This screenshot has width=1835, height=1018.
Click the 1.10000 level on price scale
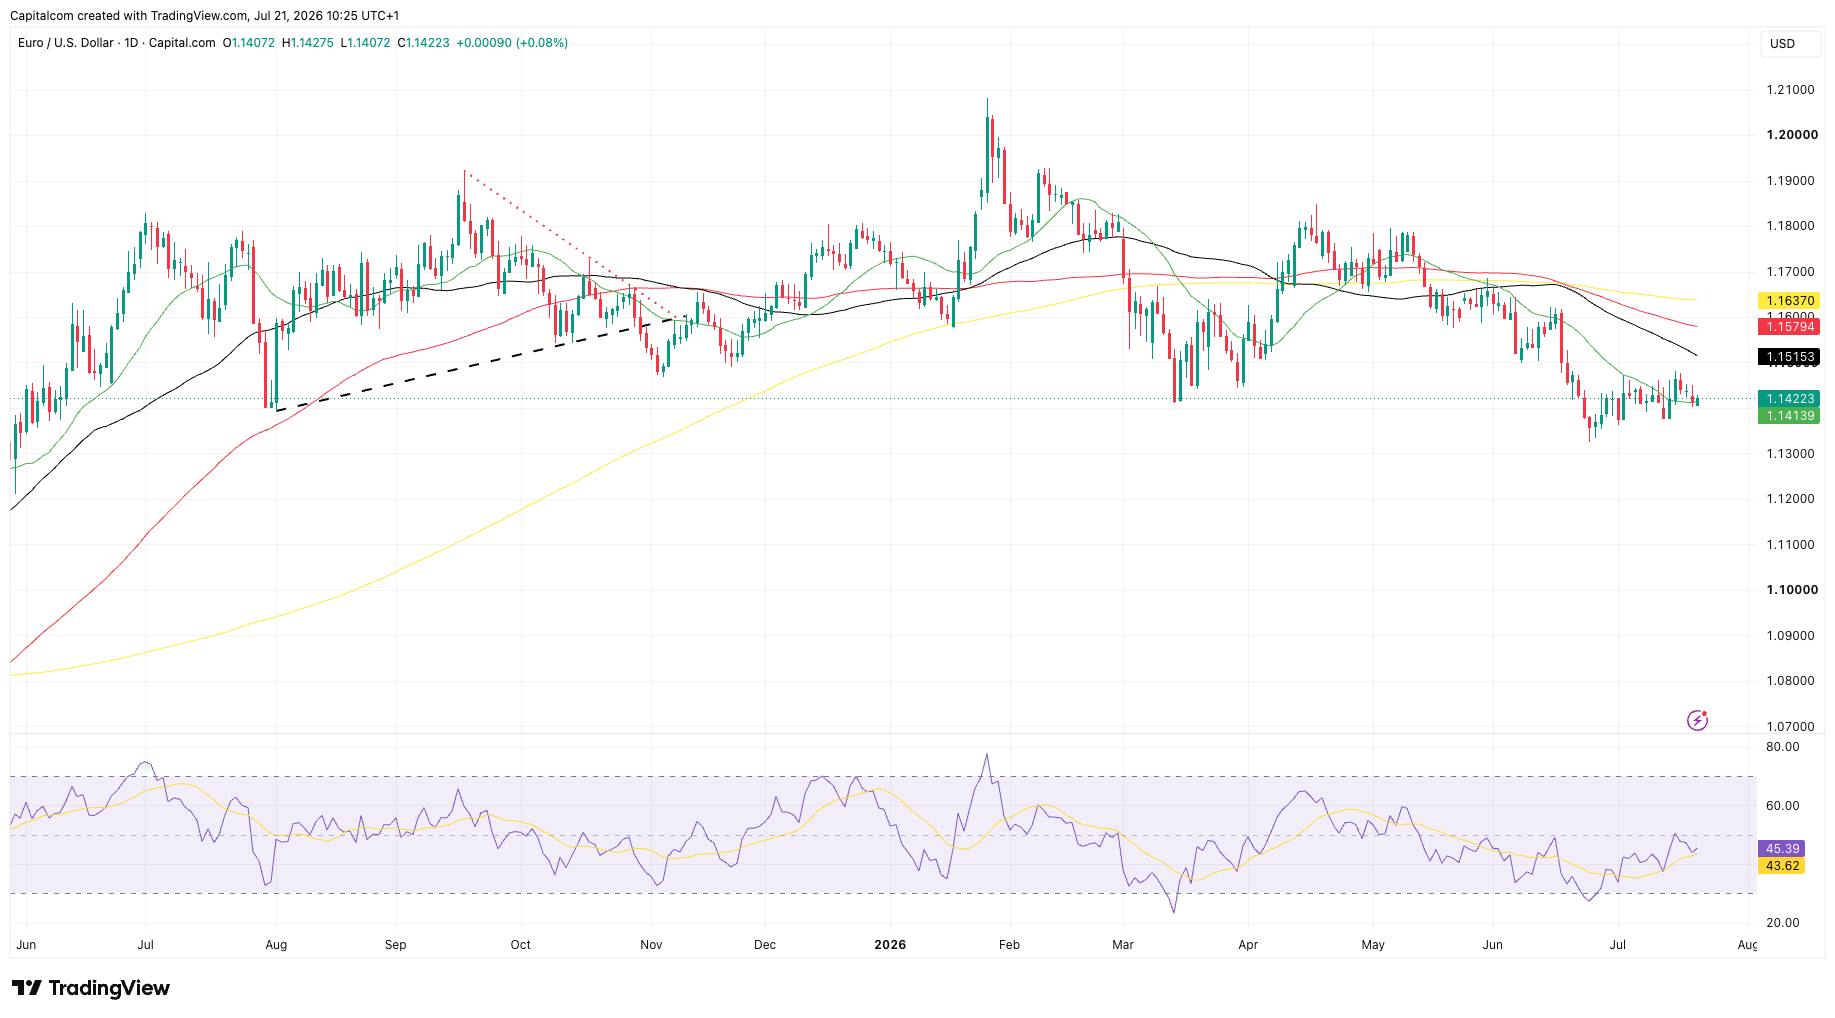tap(1792, 590)
